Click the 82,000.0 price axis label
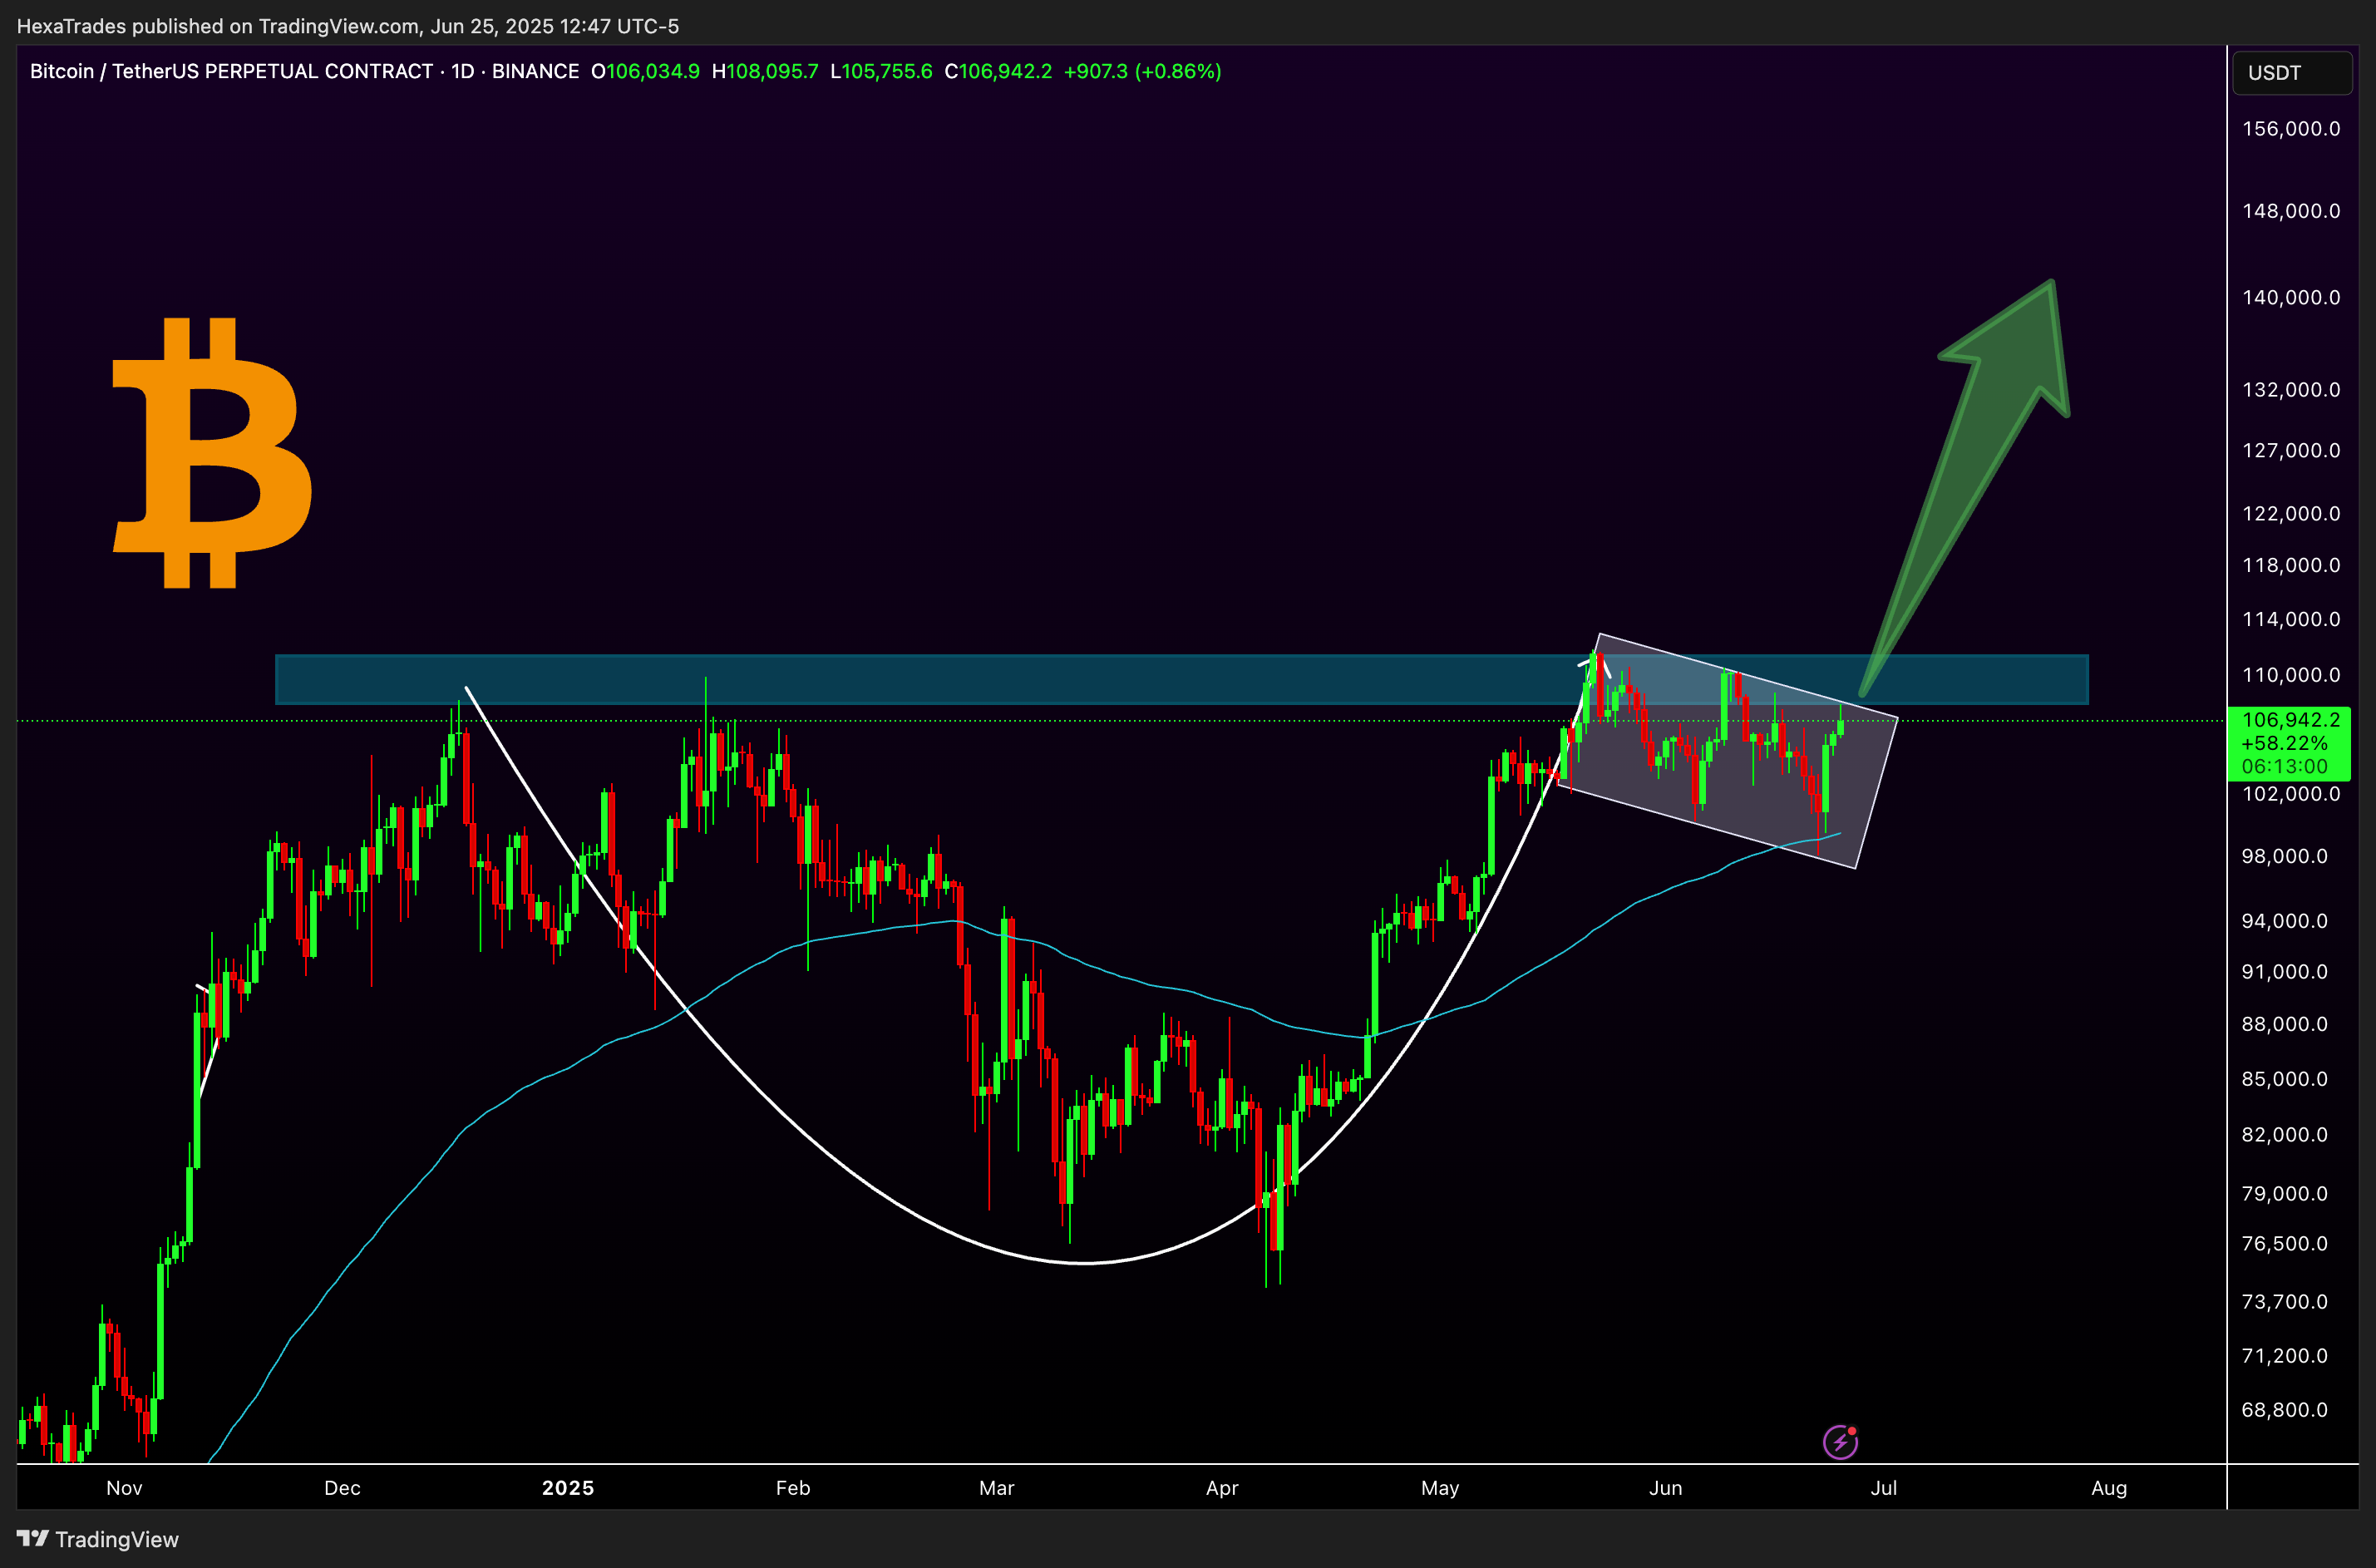The height and width of the screenshot is (1568, 2376). click(2284, 1135)
